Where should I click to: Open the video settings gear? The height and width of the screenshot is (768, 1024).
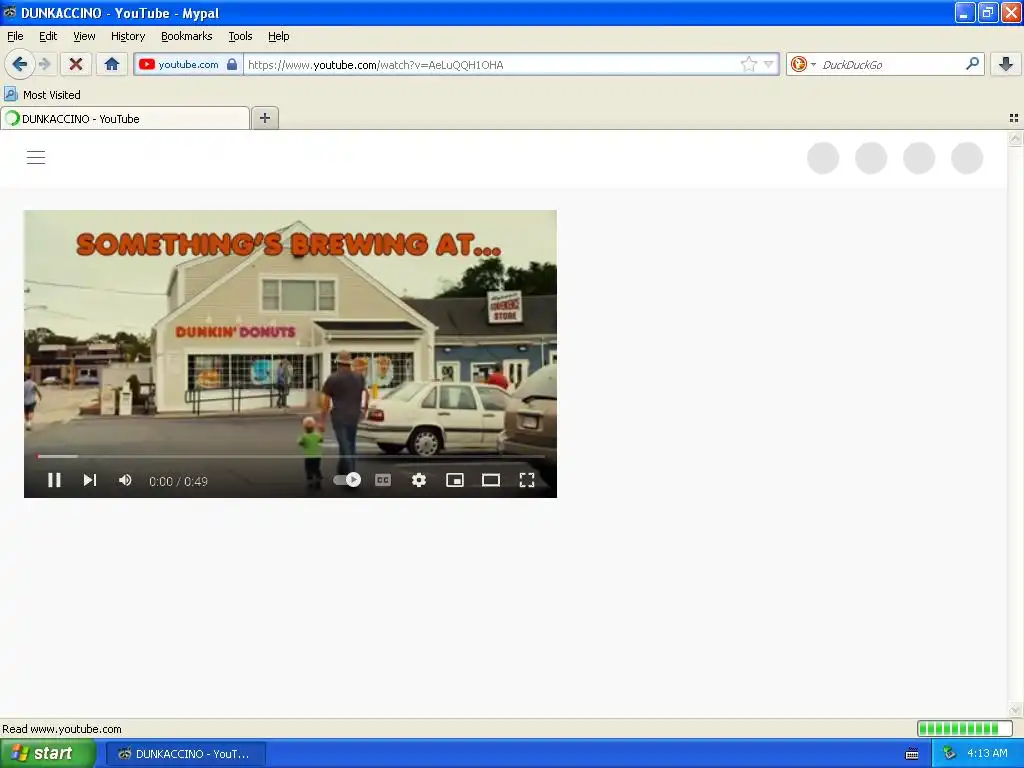tap(419, 480)
